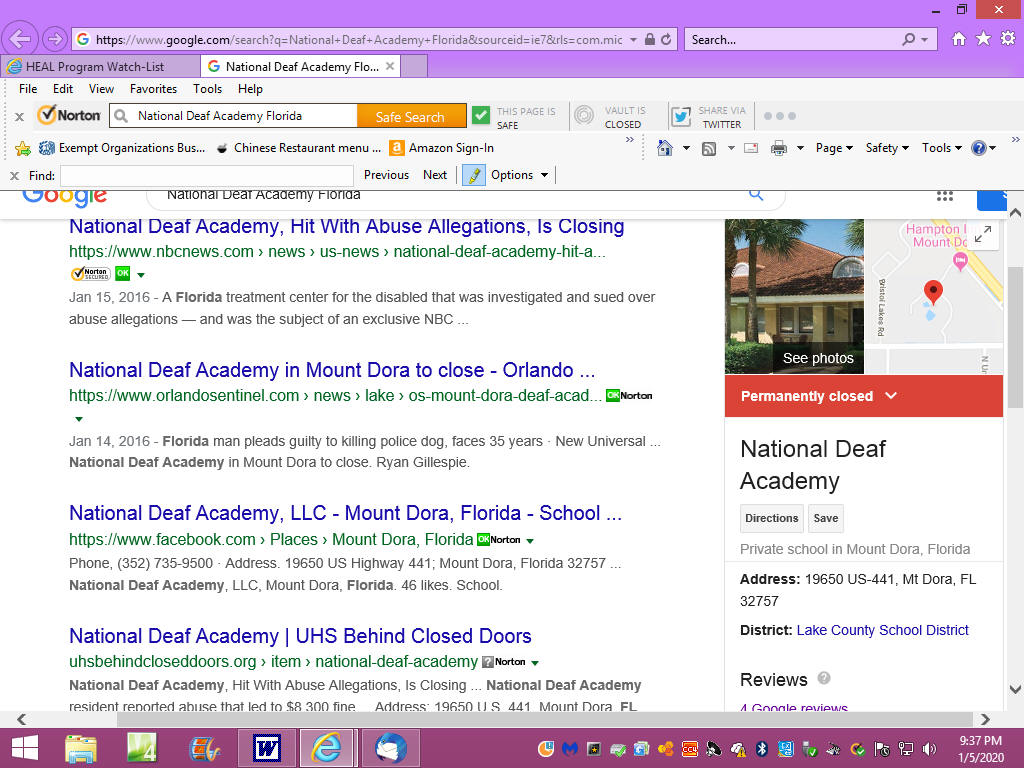The image size is (1024, 768).
Task: Open the Windows Start button
Action: (x=25, y=748)
